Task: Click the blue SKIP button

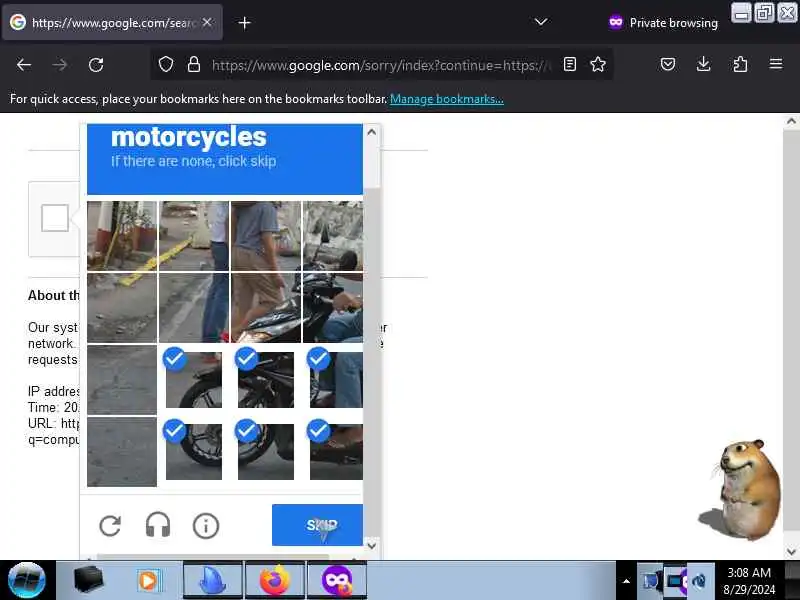Action: 317,525
